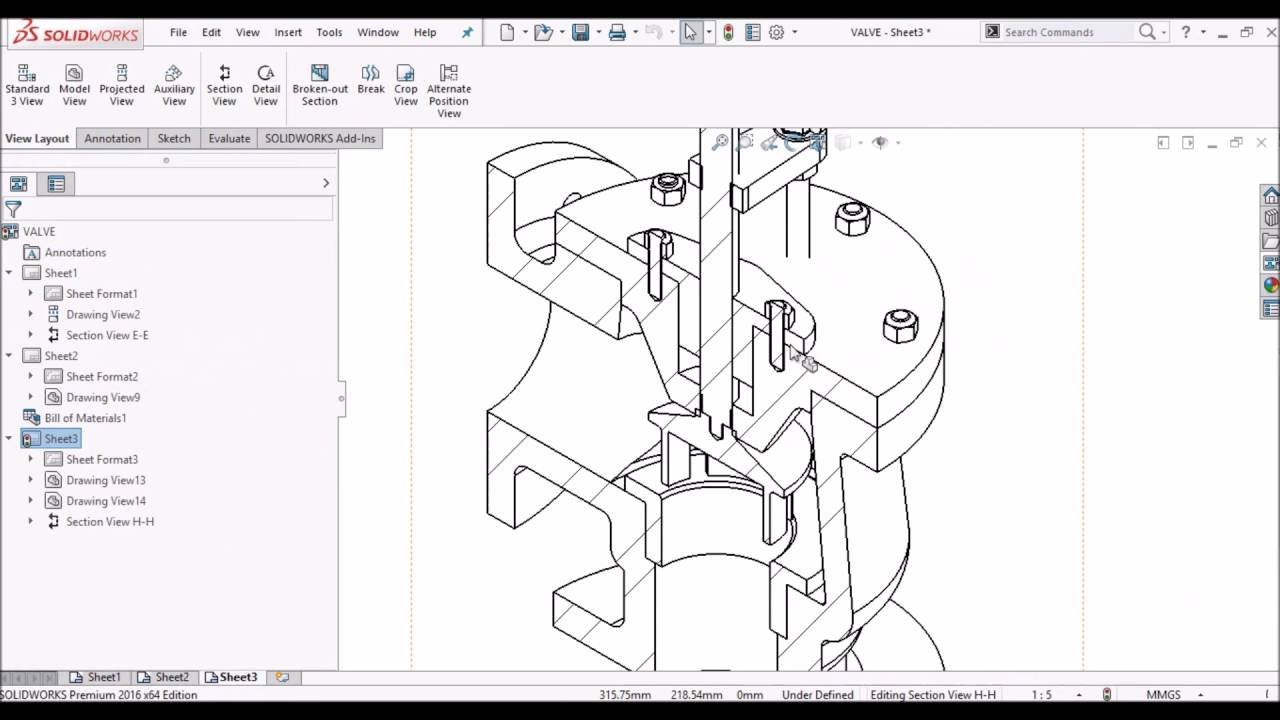Open the Options gear
The height and width of the screenshot is (720, 1280).
point(776,32)
